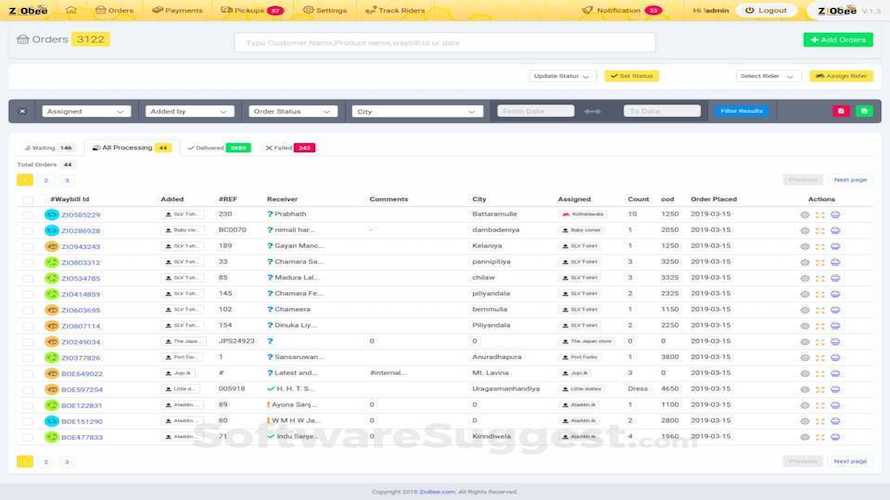This screenshot has width=890, height=500.
Task: Click status avatar icon of ZI0943243
Action: tap(52, 246)
